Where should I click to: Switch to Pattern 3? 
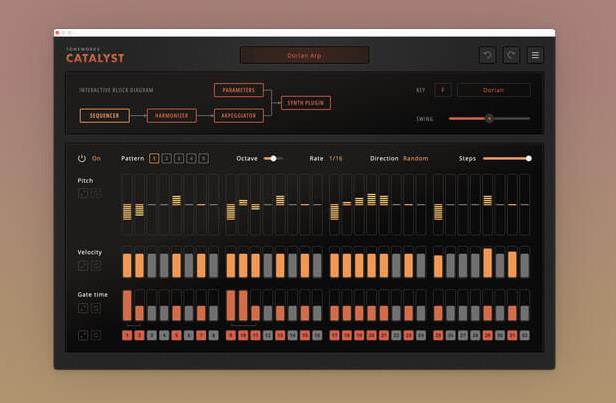tap(179, 158)
